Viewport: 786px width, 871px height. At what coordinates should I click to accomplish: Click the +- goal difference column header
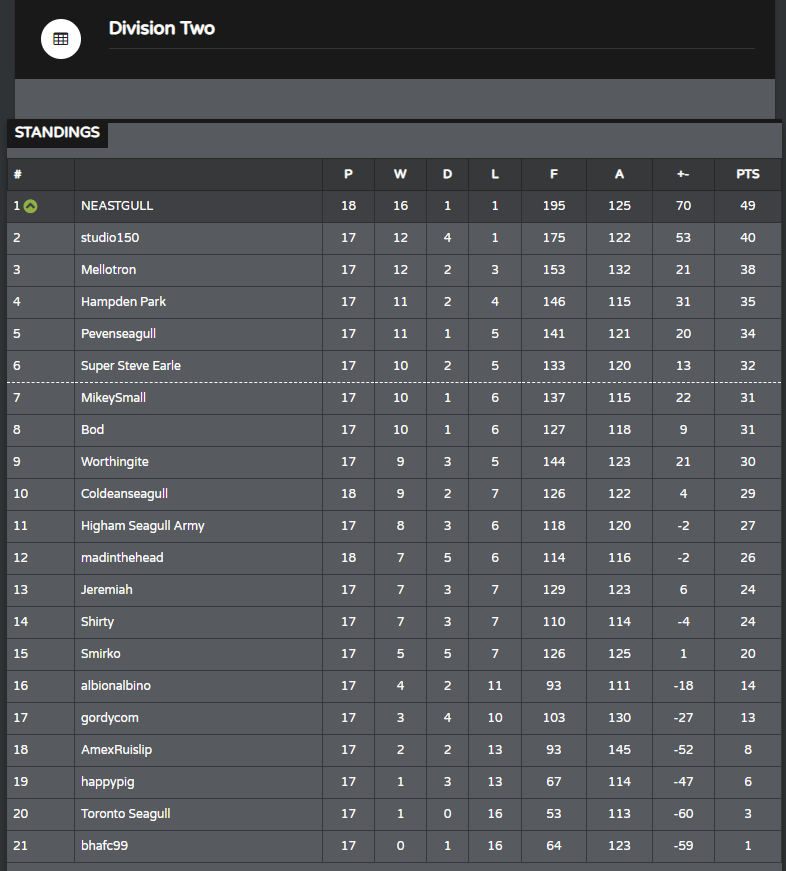tap(683, 174)
